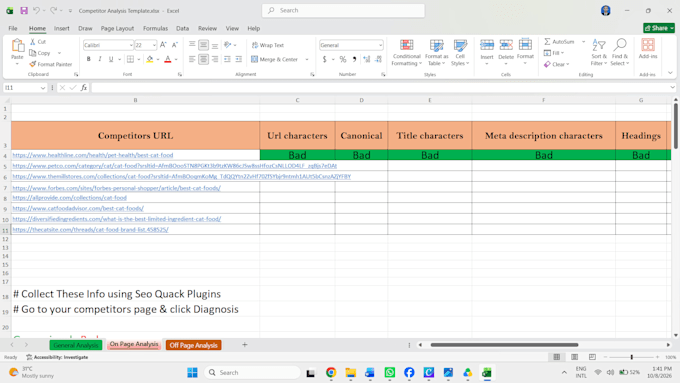Open Format as Table gallery

436,52
